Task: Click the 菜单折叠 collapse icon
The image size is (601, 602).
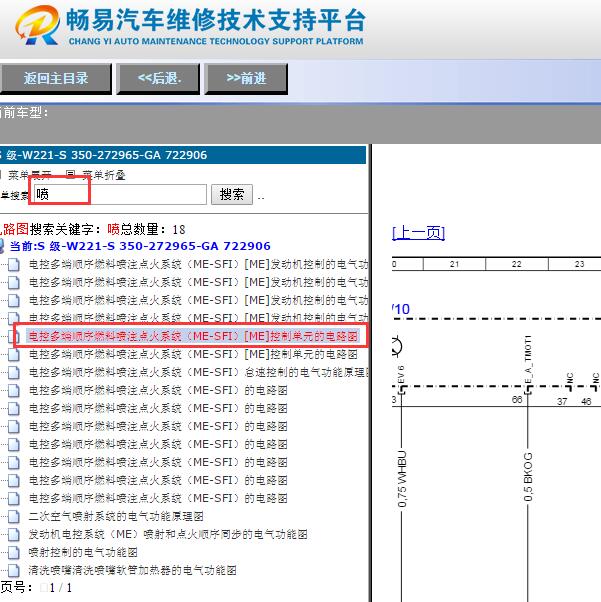Action: click(70, 175)
